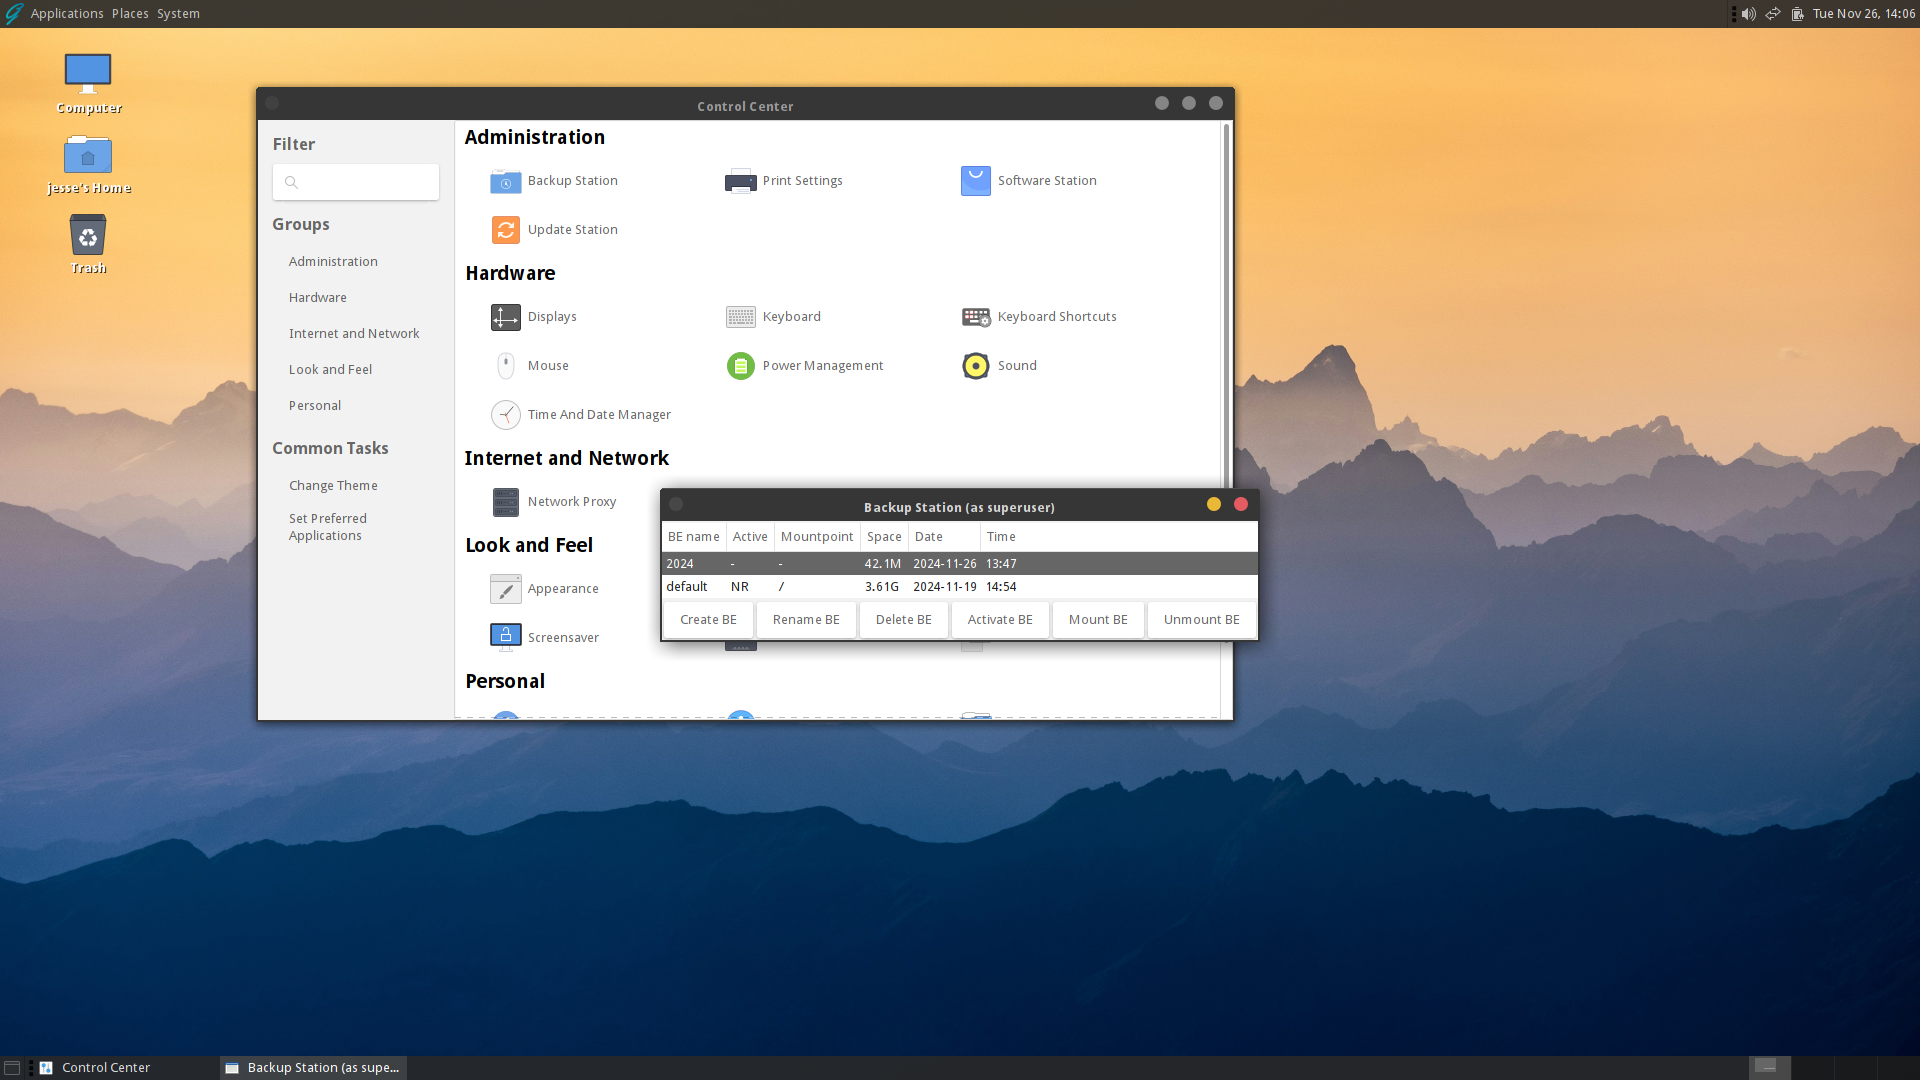This screenshot has height=1080, width=1920.
Task: Open Appearance settings
Action: coord(545,589)
